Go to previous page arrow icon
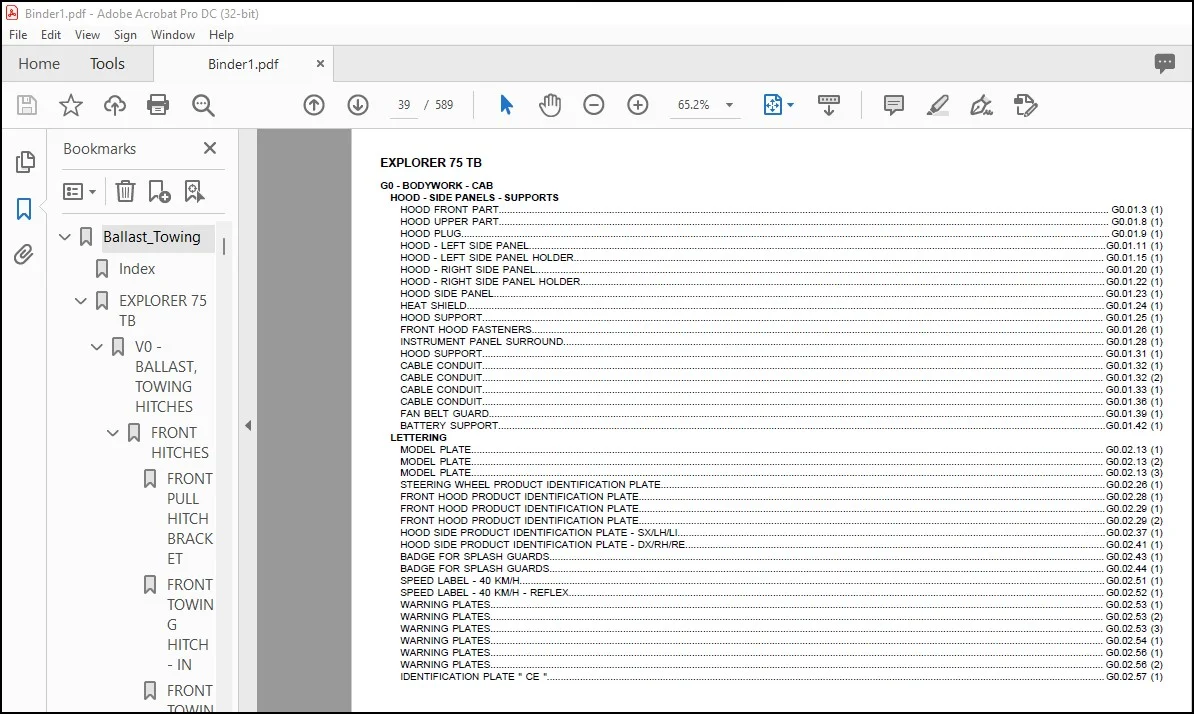 pos(314,105)
